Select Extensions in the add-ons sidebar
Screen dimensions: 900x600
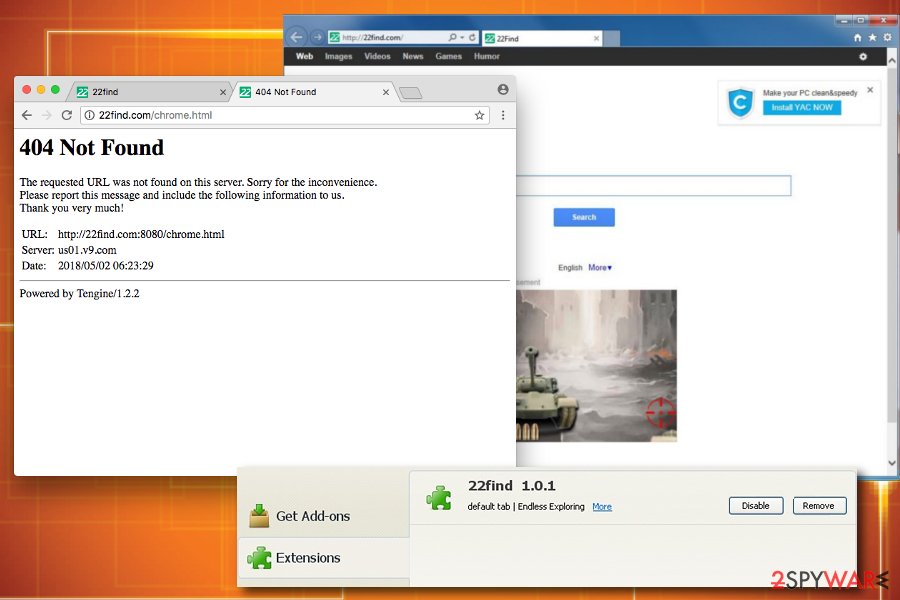point(324,558)
